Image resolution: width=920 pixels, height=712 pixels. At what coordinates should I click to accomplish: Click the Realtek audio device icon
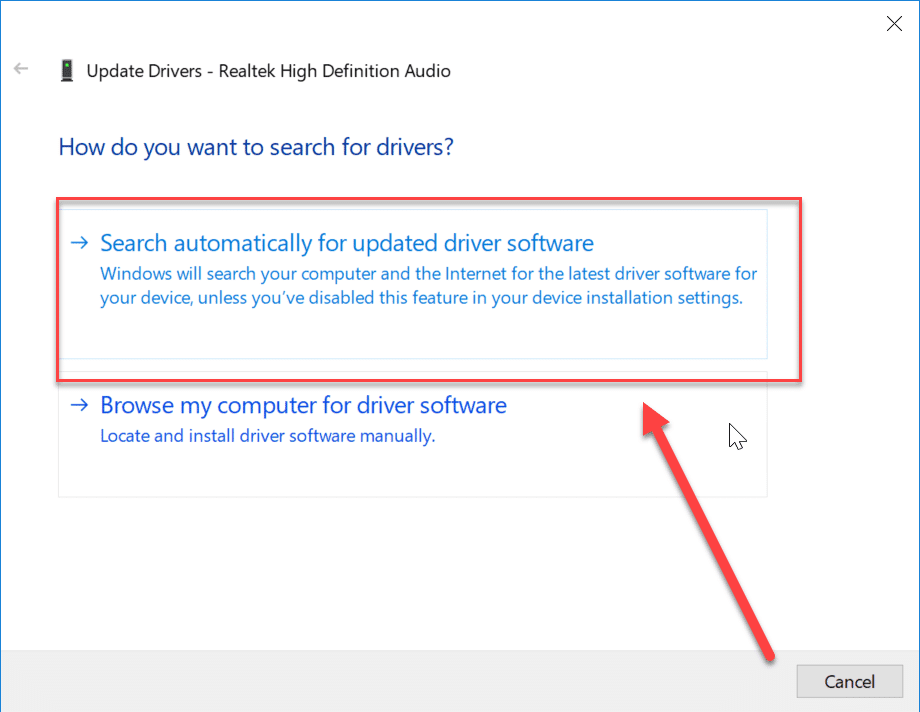[67, 71]
